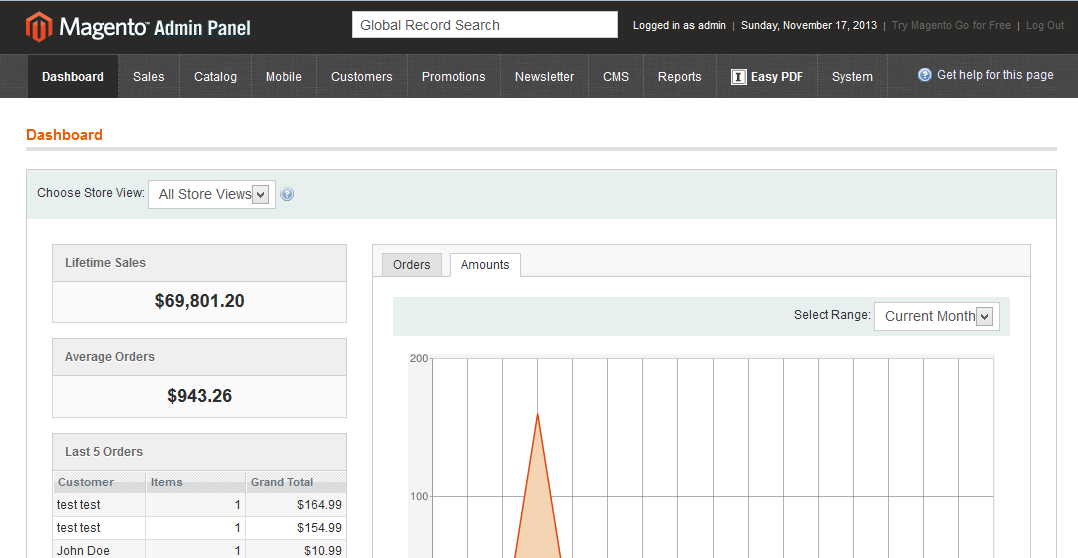Click the Log Out link
Screen dimensions: 1078x558
tap(1045, 25)
